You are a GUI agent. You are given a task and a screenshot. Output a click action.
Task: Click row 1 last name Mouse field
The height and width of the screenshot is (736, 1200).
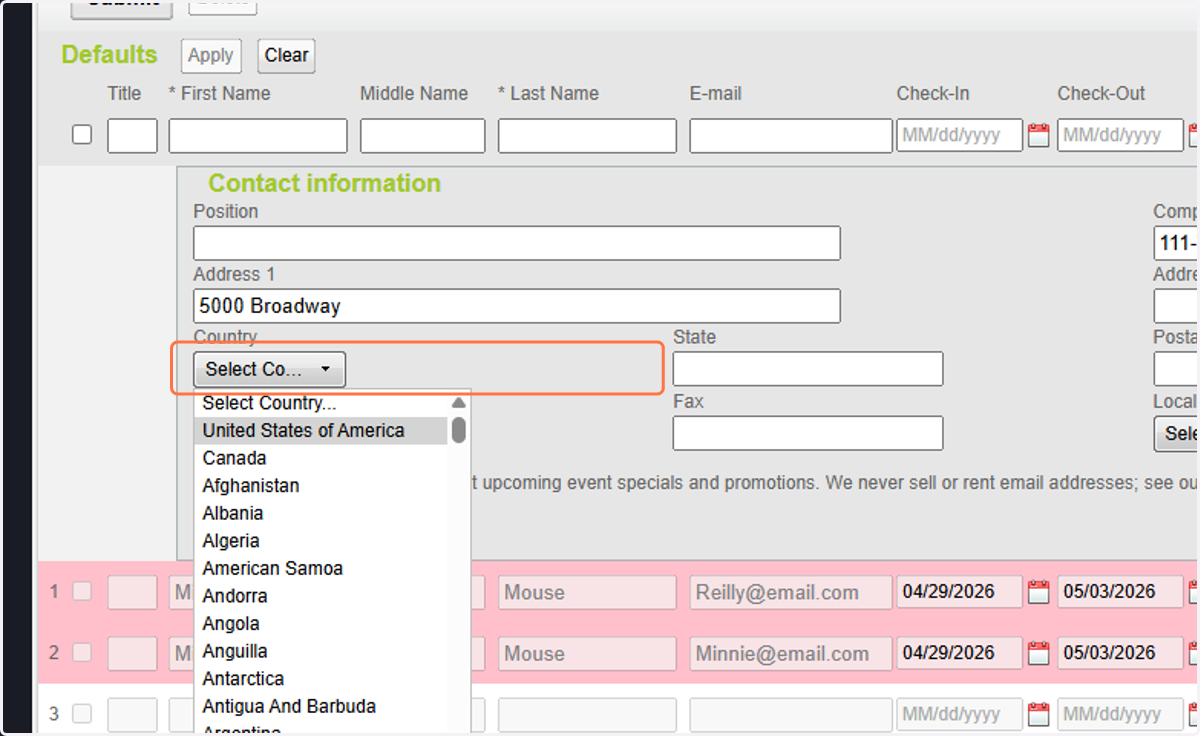(x=588, y=592)
